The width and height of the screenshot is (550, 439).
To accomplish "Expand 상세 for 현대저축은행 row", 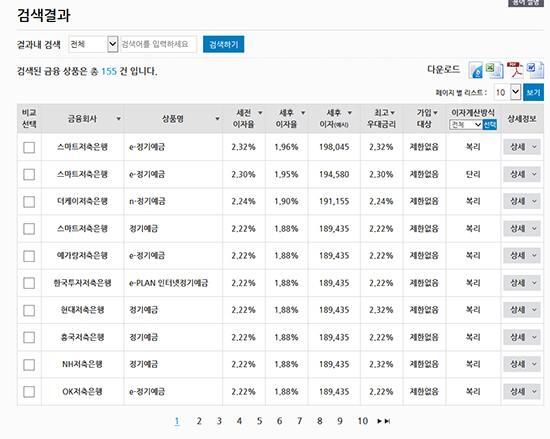I will pyautogui.click(x=522, y=310).
